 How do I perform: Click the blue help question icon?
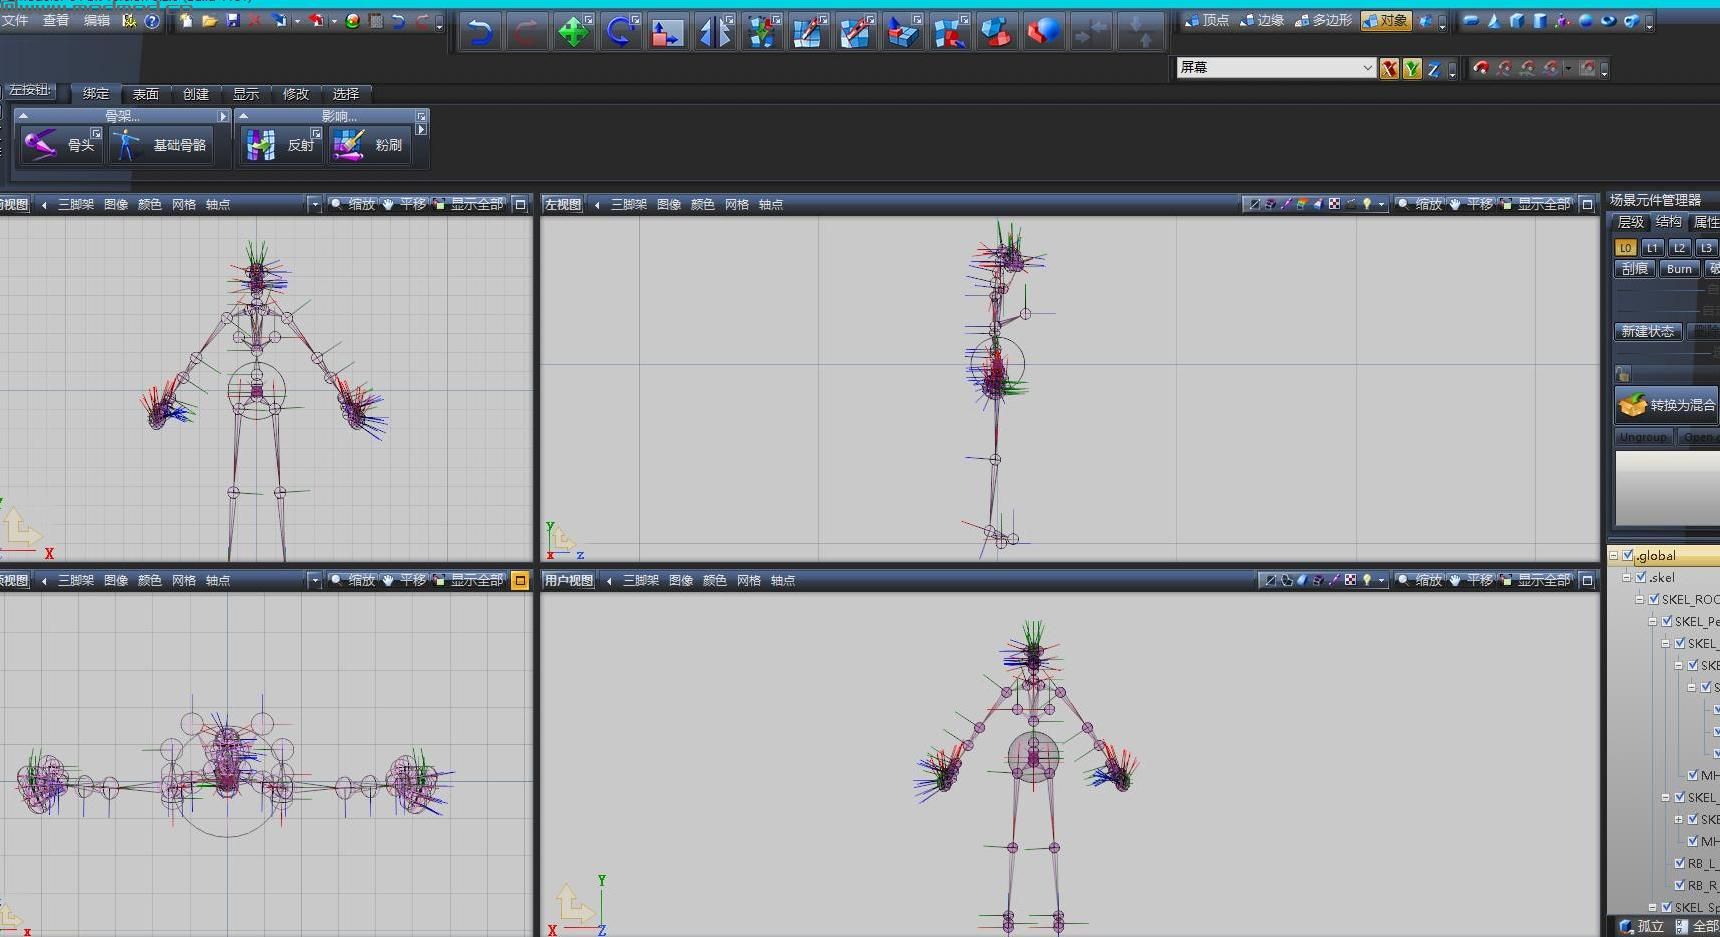151,20
